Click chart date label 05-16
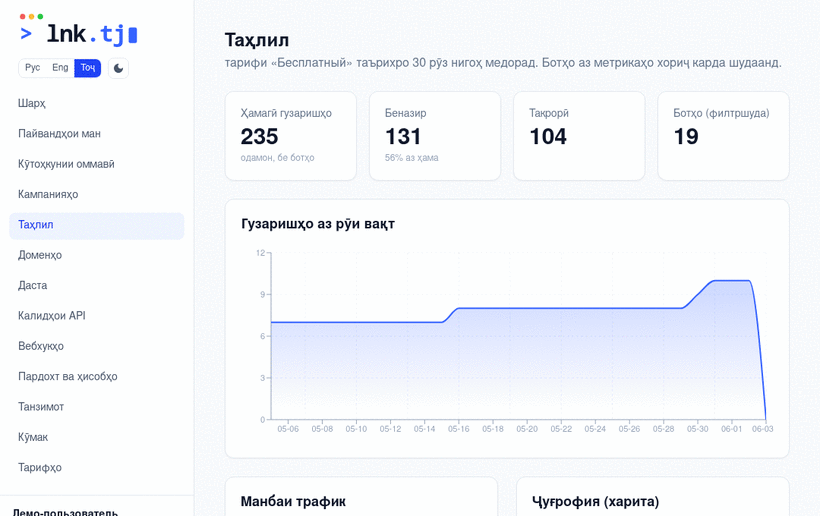Viewport: 820px width, 516px height. point(459,429)
